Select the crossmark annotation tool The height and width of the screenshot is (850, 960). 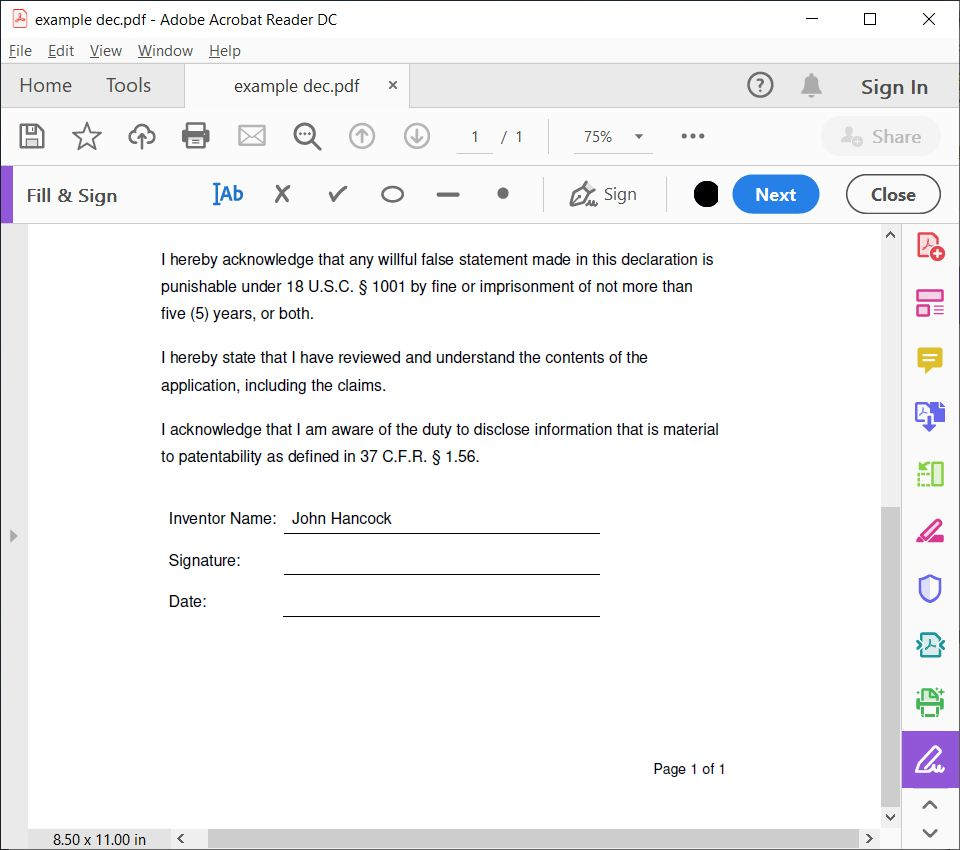(x=282, y=195)
